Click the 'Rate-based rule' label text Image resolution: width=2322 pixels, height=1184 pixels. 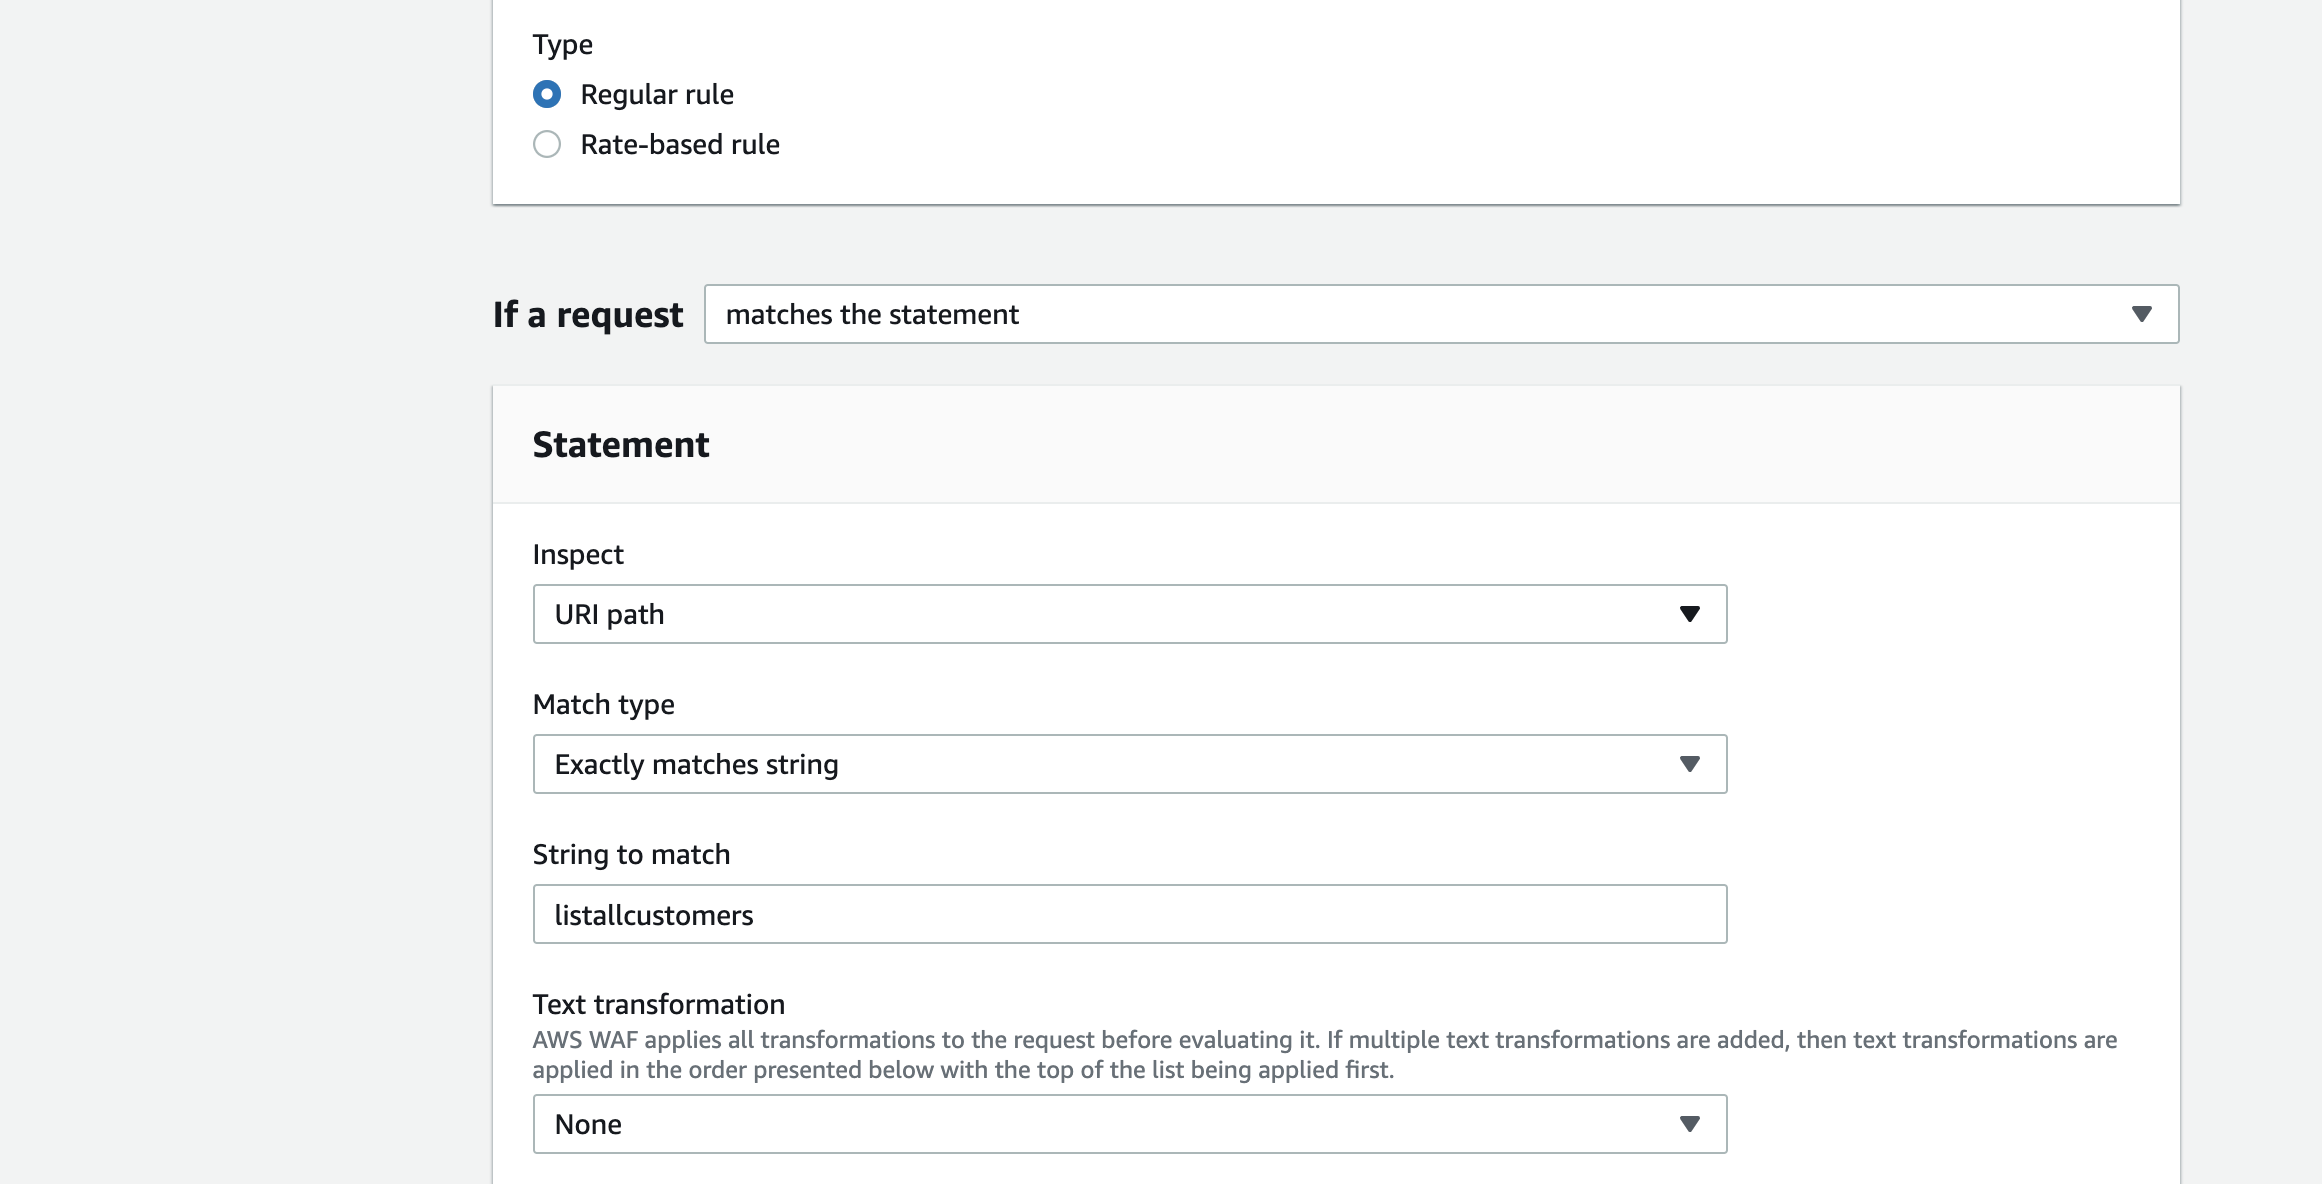coord(680,144)
